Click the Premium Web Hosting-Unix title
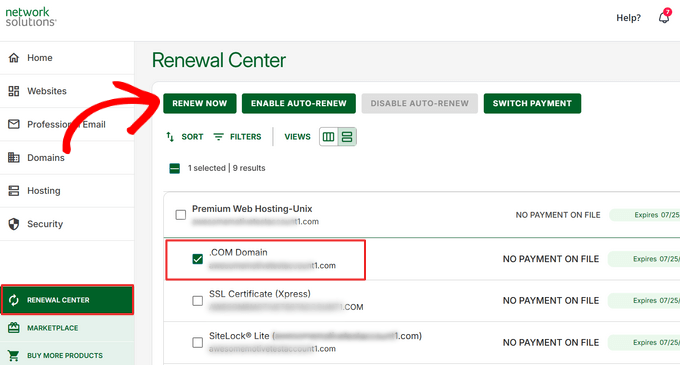 tap(252, 209)
